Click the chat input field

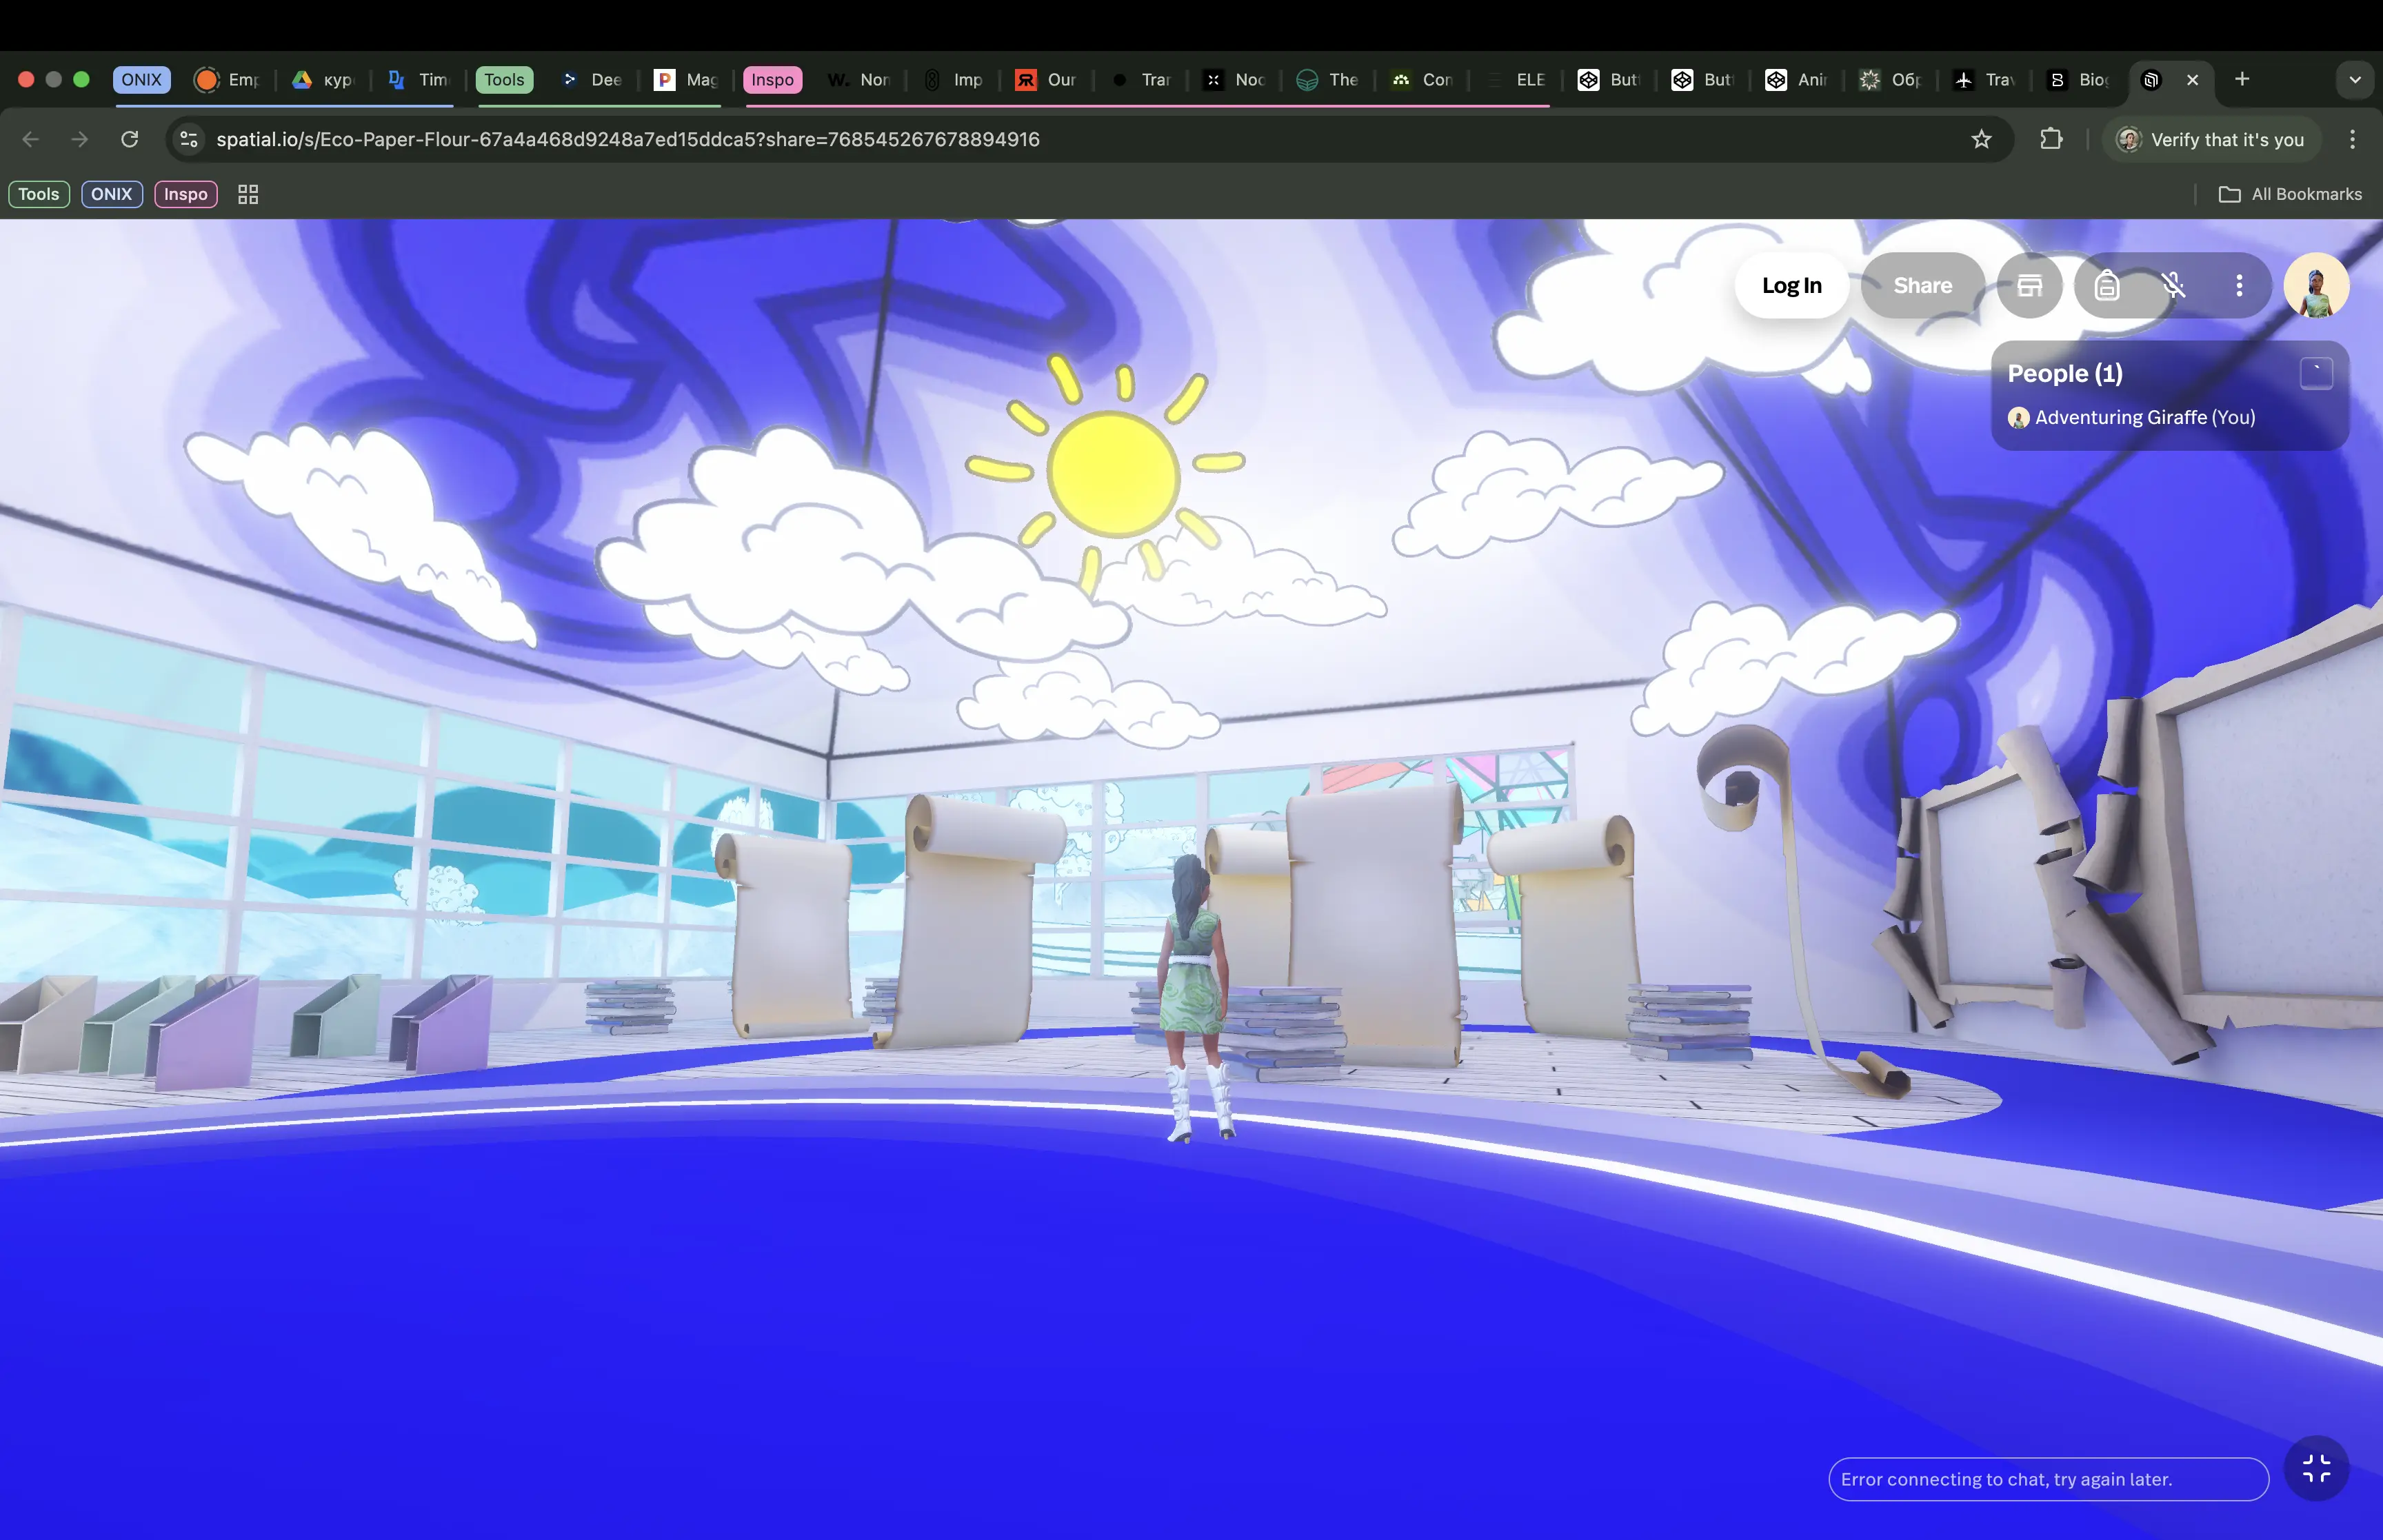tap(2047, 1479)
